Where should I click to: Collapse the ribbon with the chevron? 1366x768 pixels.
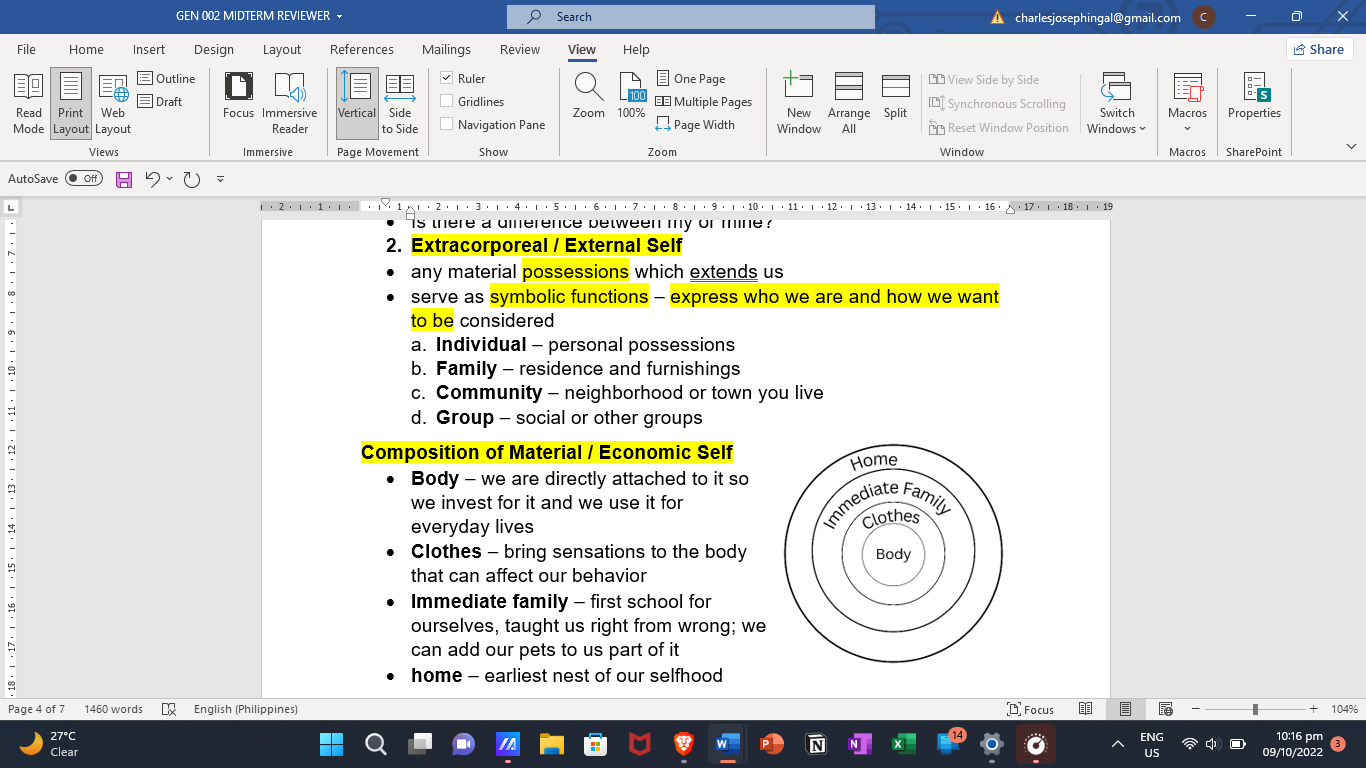point(1351,146)
